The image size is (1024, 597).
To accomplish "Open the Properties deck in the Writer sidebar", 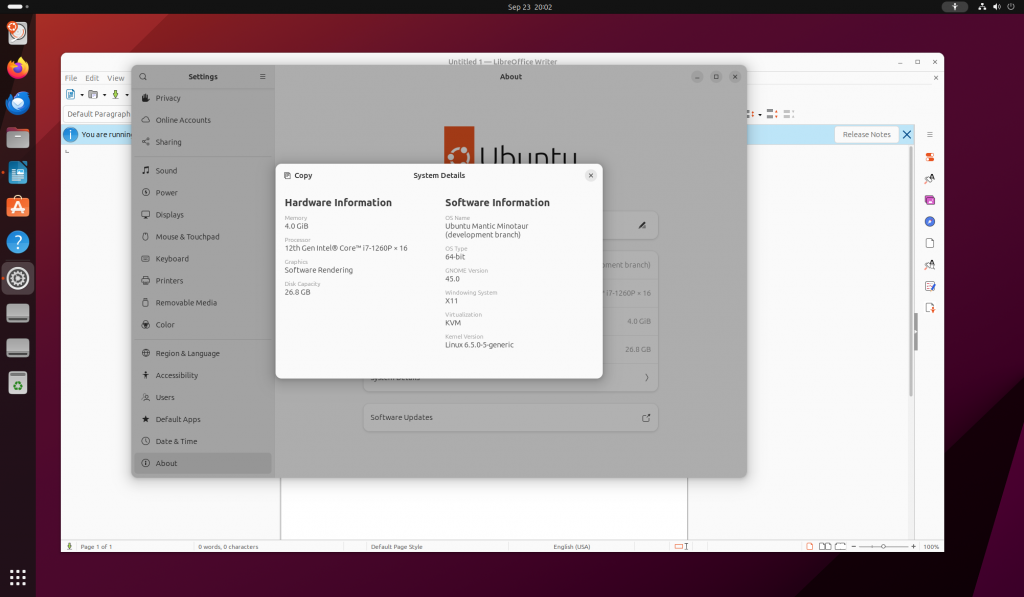I will 929,157.
